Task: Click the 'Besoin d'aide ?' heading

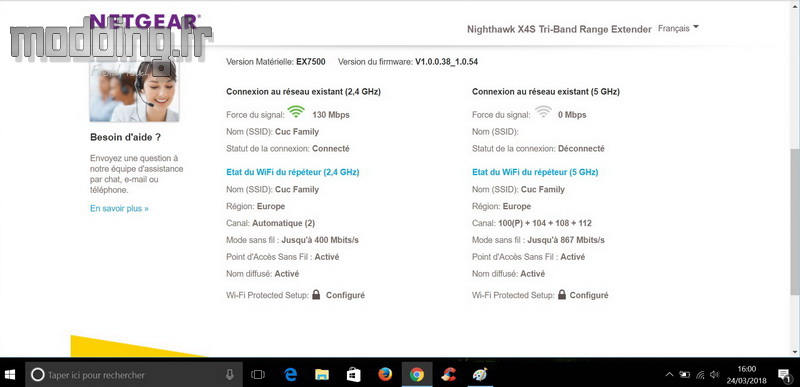Action: point(126,137)
